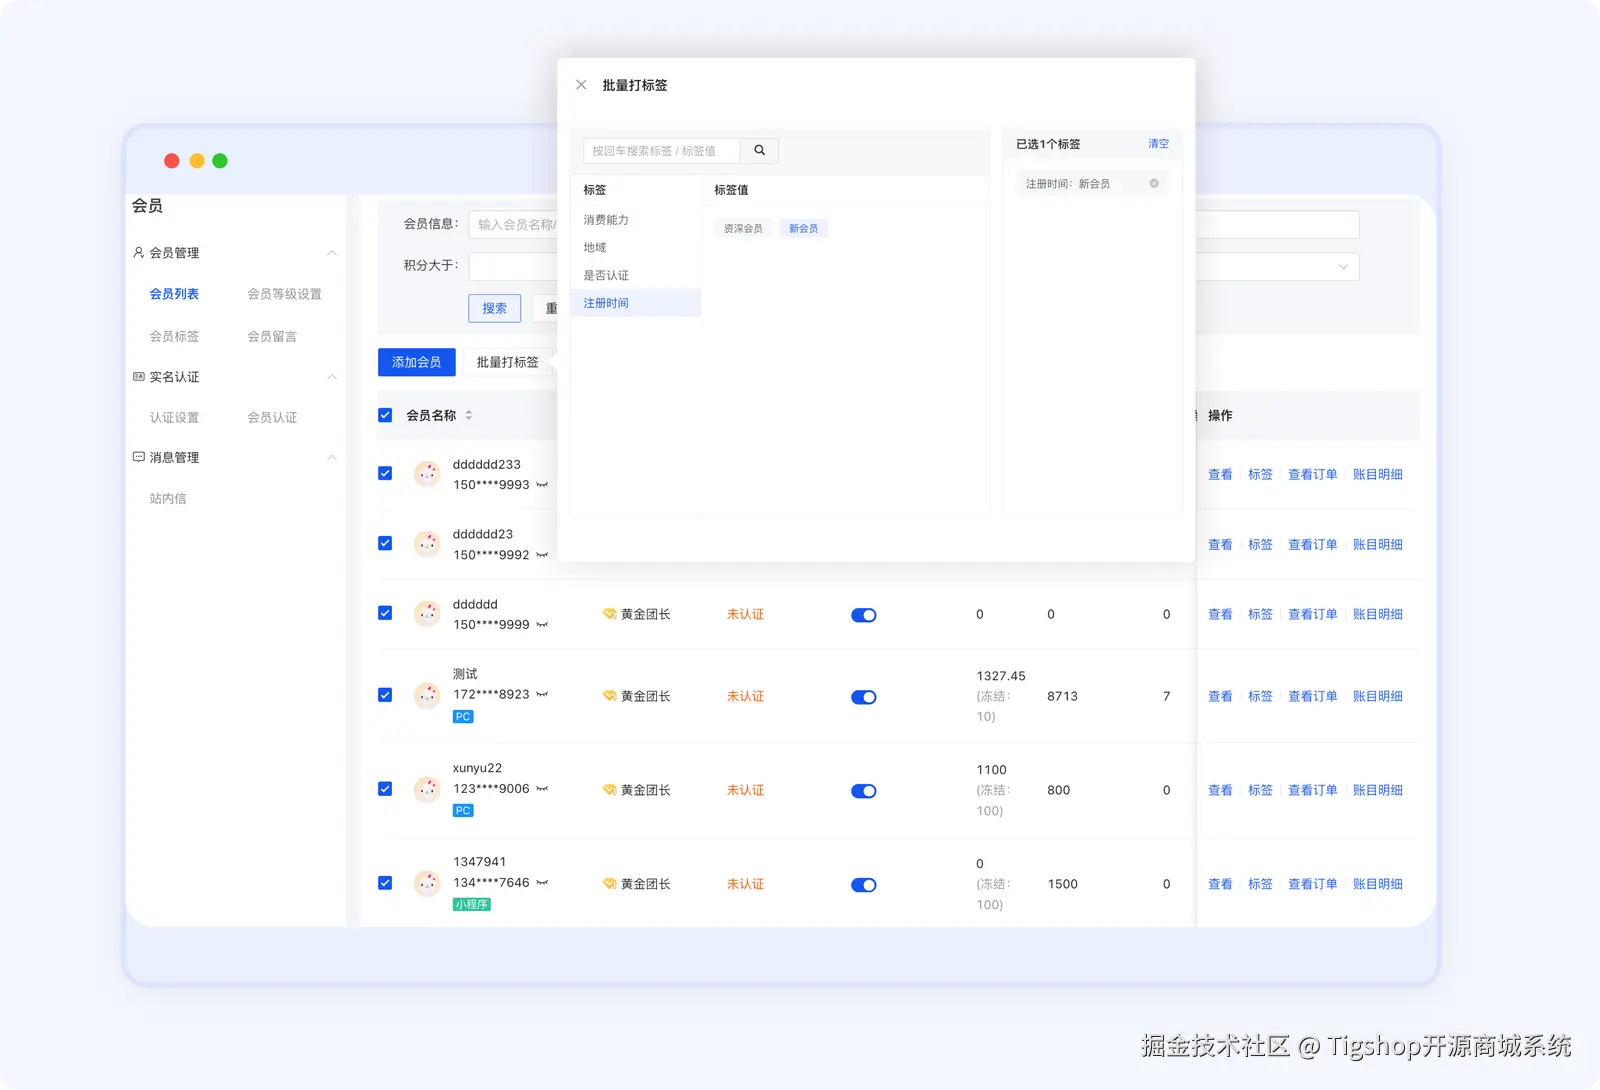Turn off the switch in xunyu22 row
Image resolution: width=1600 pixels, height=1090 pixels.
coord(864,791)
